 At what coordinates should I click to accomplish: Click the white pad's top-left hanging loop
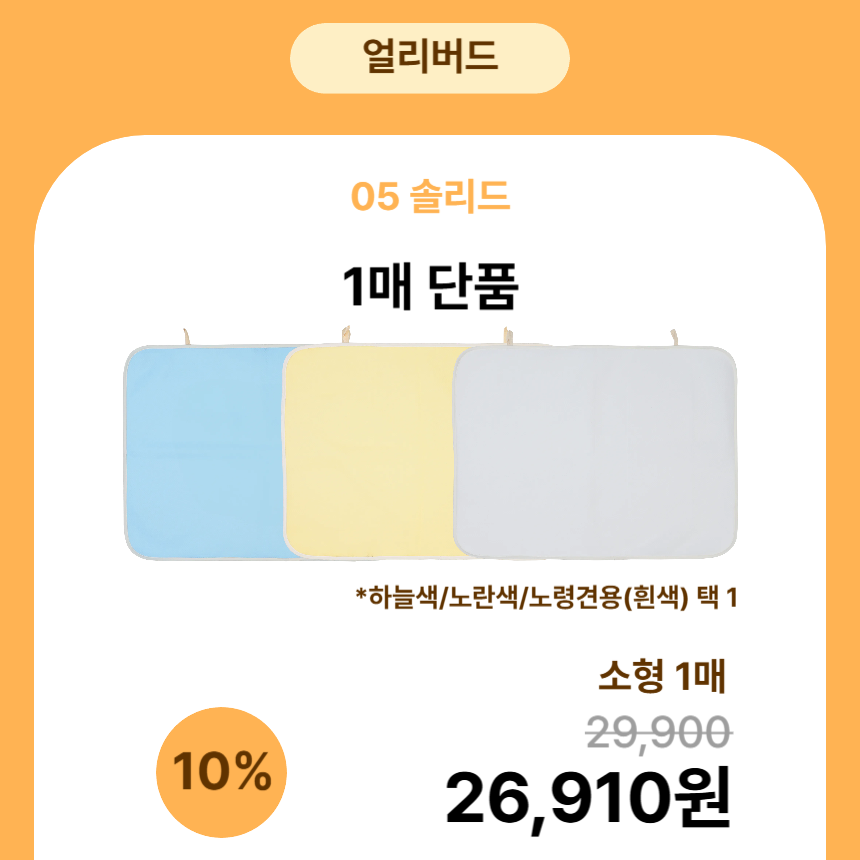click(x=507, y=336)
